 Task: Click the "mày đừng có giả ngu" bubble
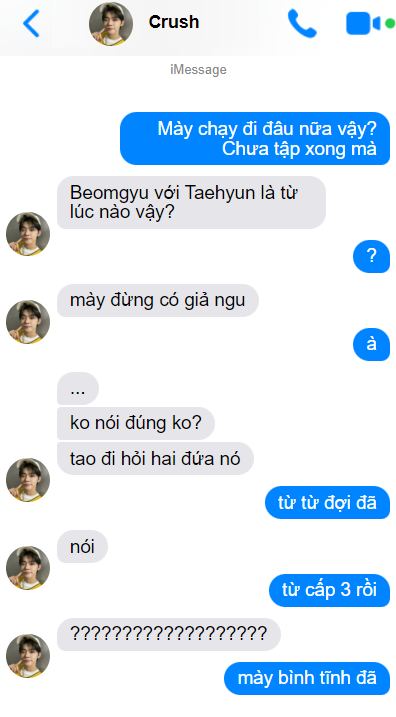pos(158,300)
